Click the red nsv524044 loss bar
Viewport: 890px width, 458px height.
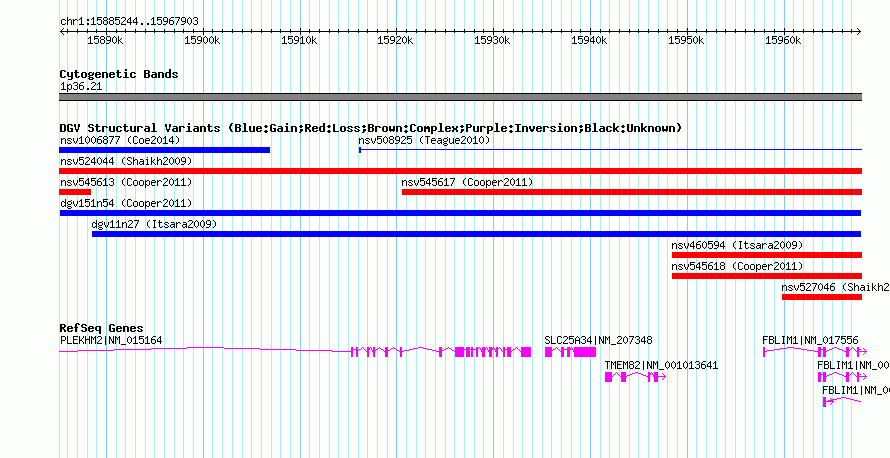(x=461, y=171)
